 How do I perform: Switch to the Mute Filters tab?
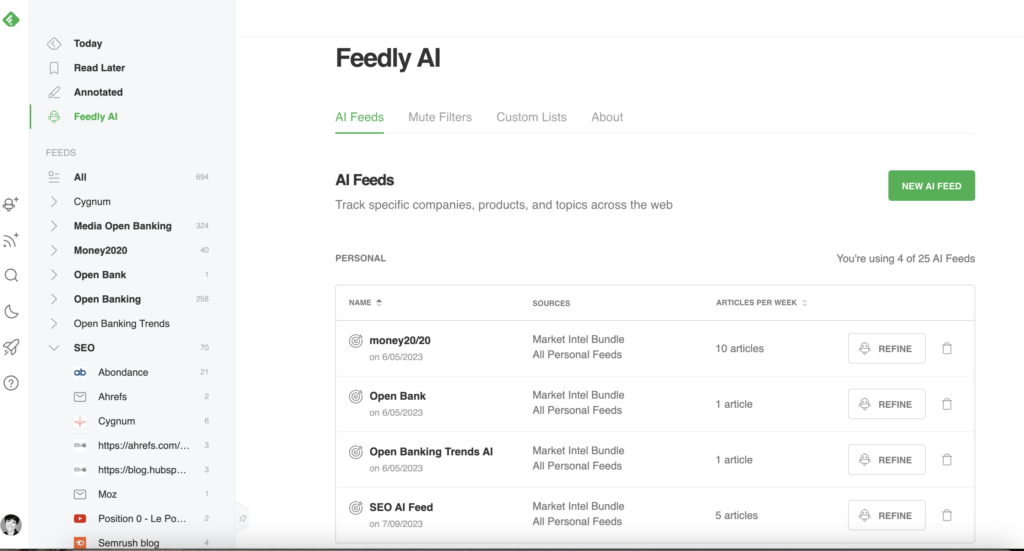[x=440, y=117]
